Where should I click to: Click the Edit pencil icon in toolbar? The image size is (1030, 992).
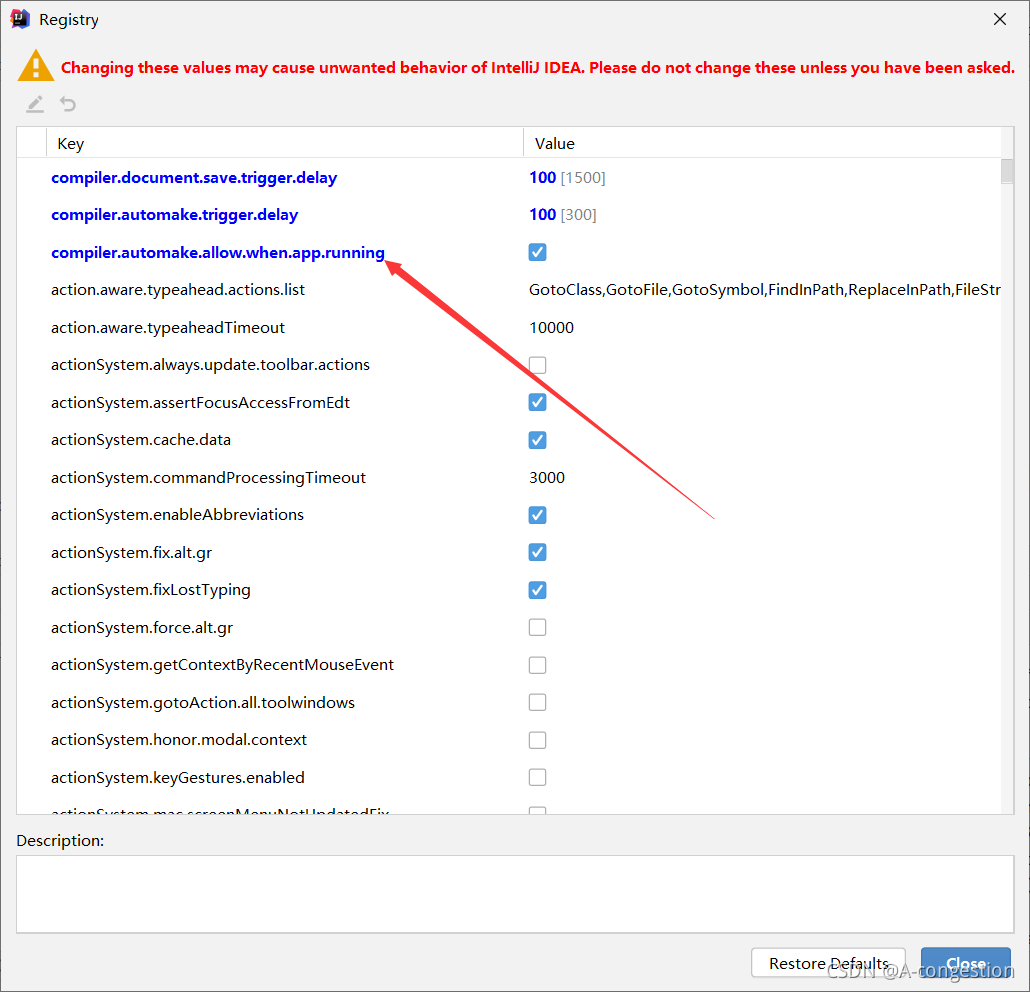tap(35, 104)
